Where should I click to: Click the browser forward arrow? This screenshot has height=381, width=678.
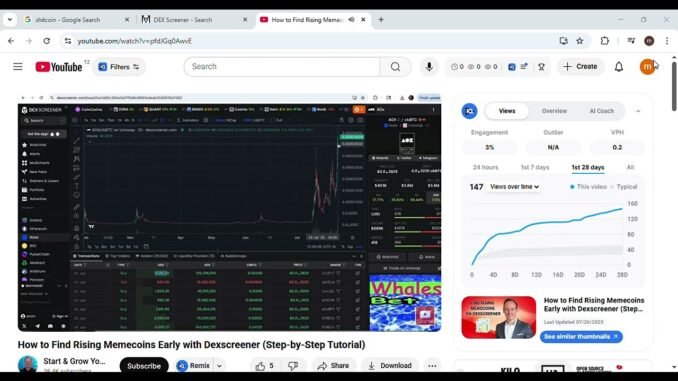click(x=29, y=41)
